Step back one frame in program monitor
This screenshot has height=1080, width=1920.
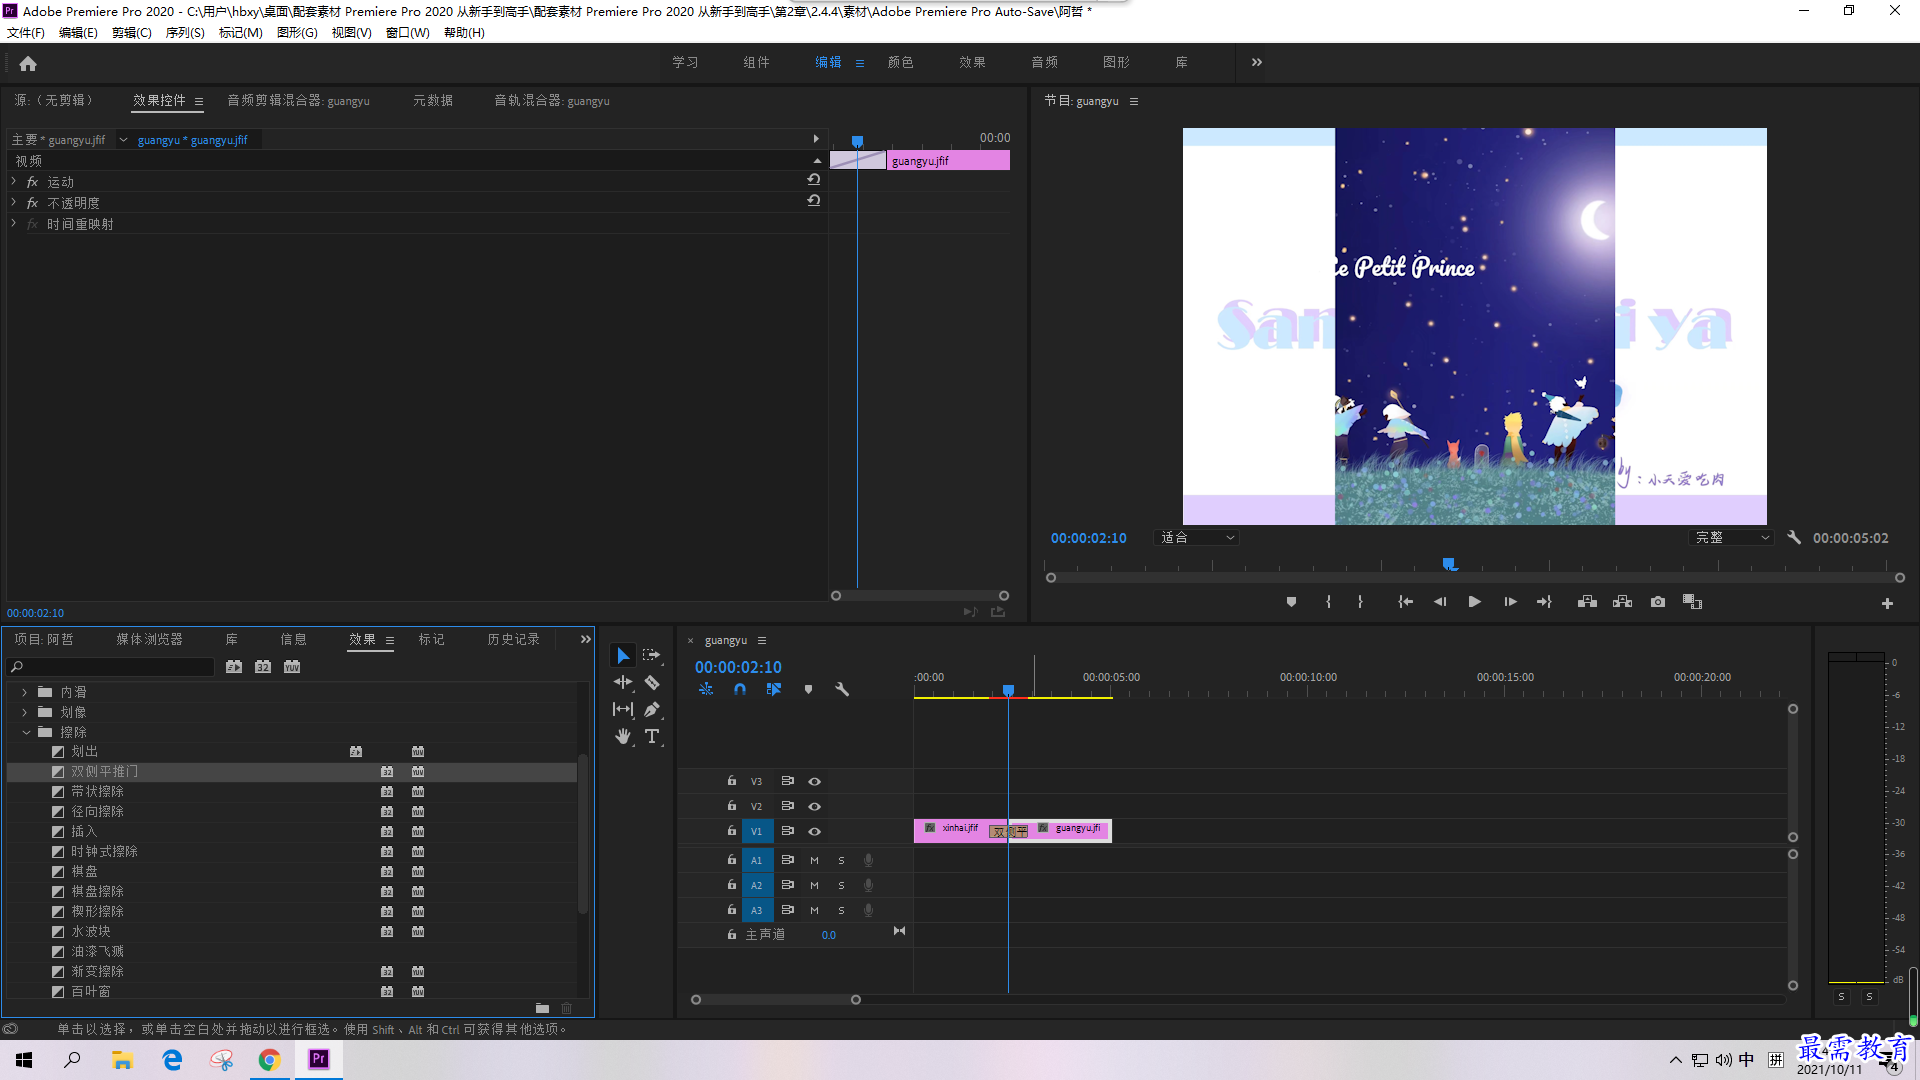click(1440, 602)
